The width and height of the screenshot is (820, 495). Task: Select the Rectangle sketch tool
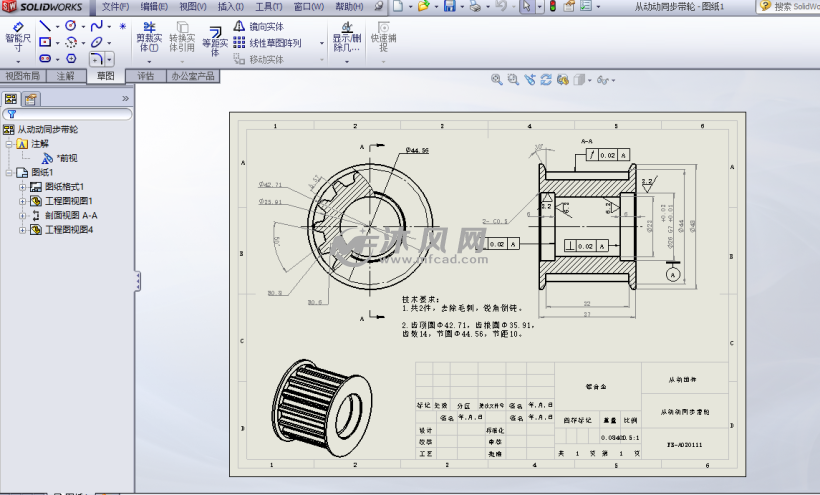45,42
